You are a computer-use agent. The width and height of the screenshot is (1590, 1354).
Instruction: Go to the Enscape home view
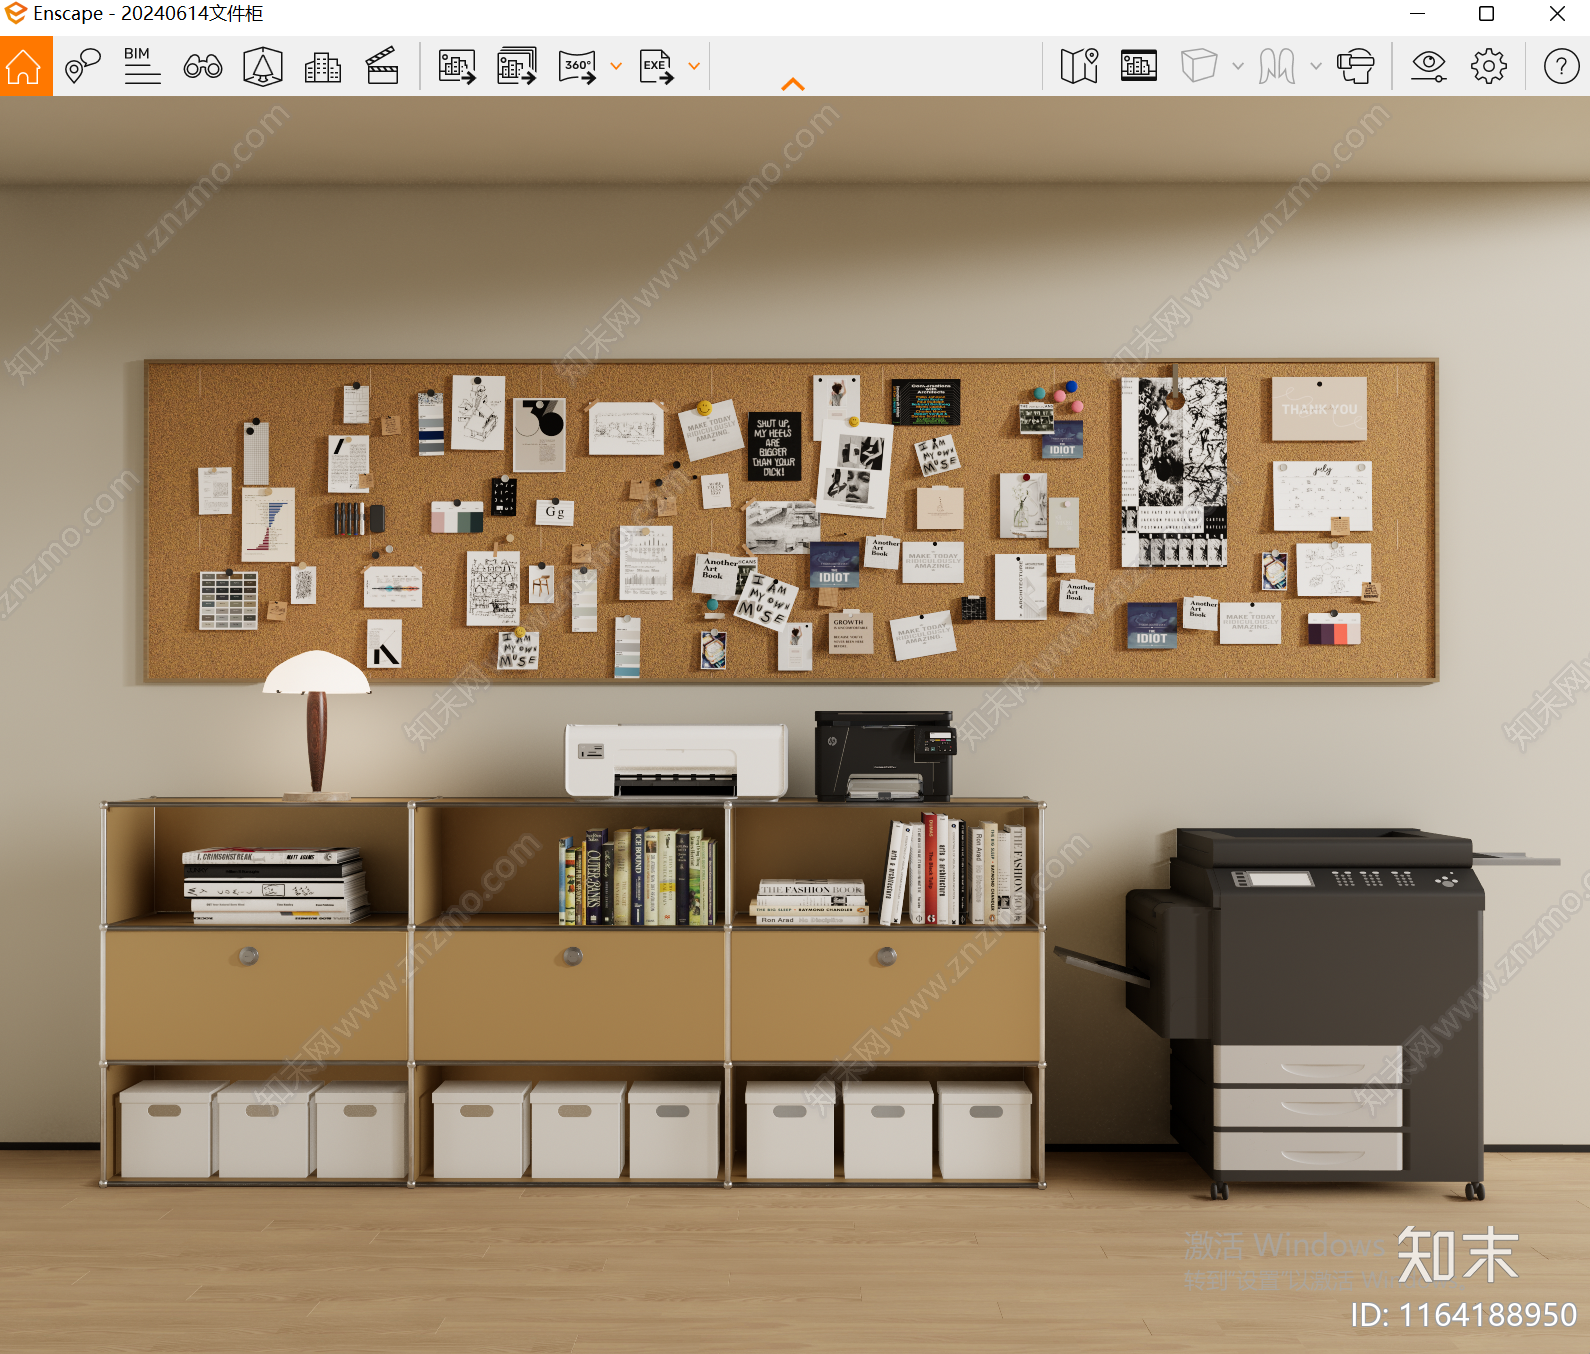click(24, 67)
